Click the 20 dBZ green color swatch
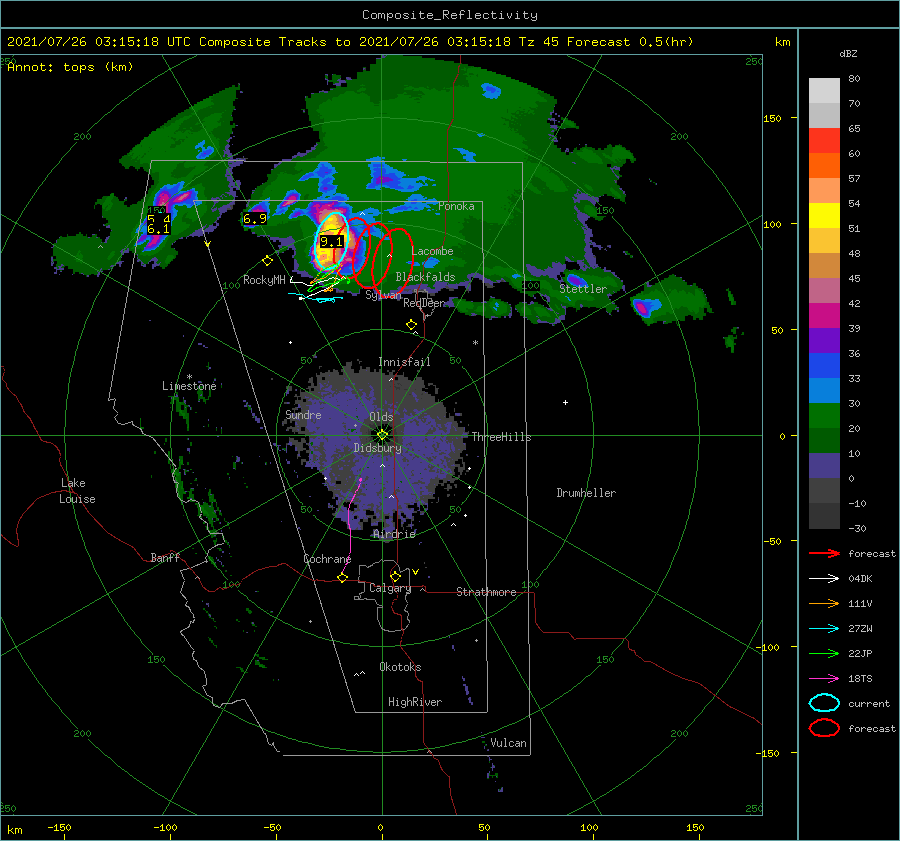This screenshot has height=841, width=900. click(x=824, y=440)
